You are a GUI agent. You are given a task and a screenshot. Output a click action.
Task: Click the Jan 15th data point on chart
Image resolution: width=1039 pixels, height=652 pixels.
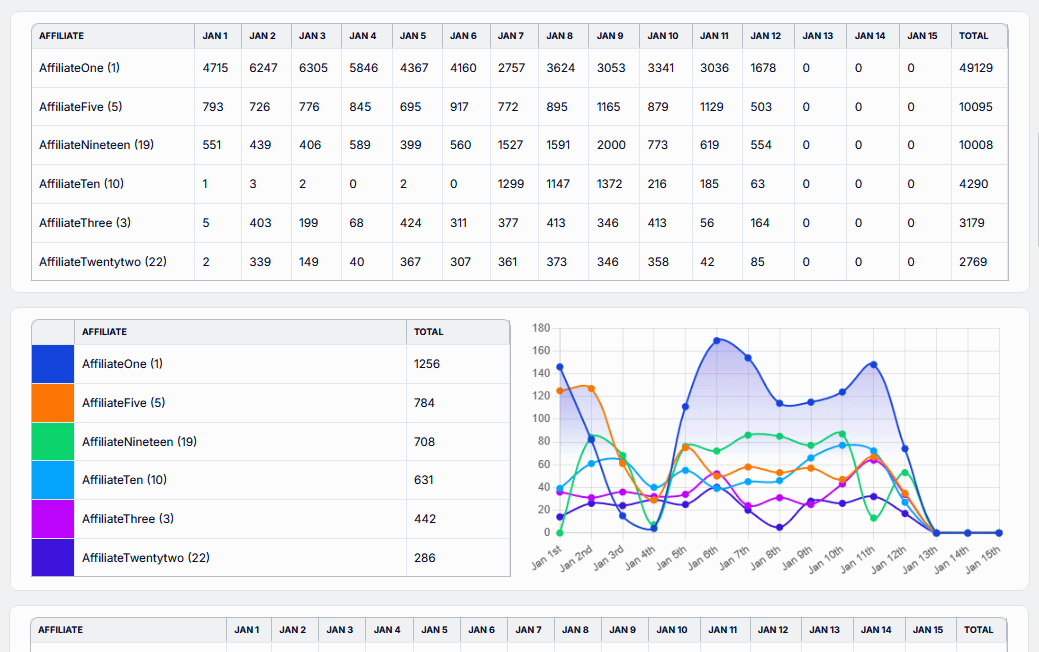pos(999,533)
